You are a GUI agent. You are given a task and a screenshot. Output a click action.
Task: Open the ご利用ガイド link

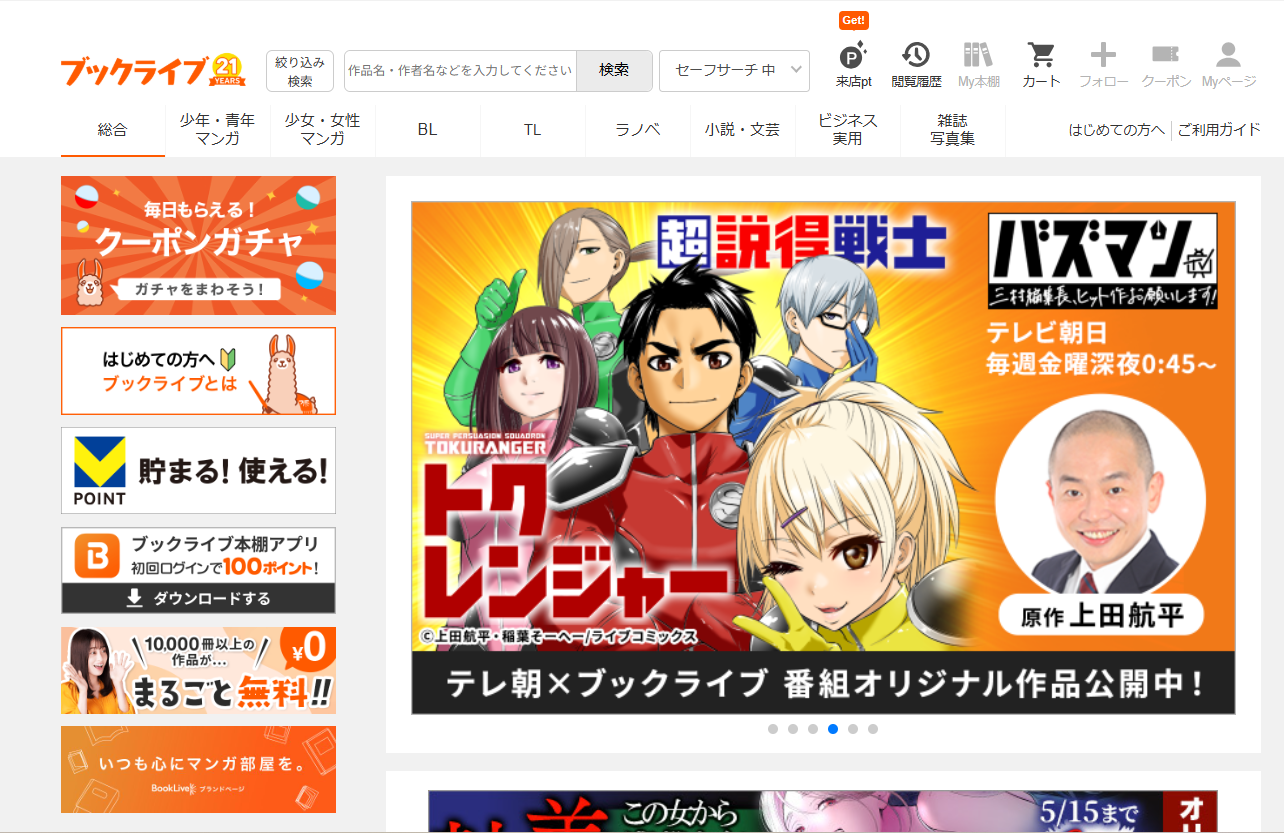(1219, 130)
